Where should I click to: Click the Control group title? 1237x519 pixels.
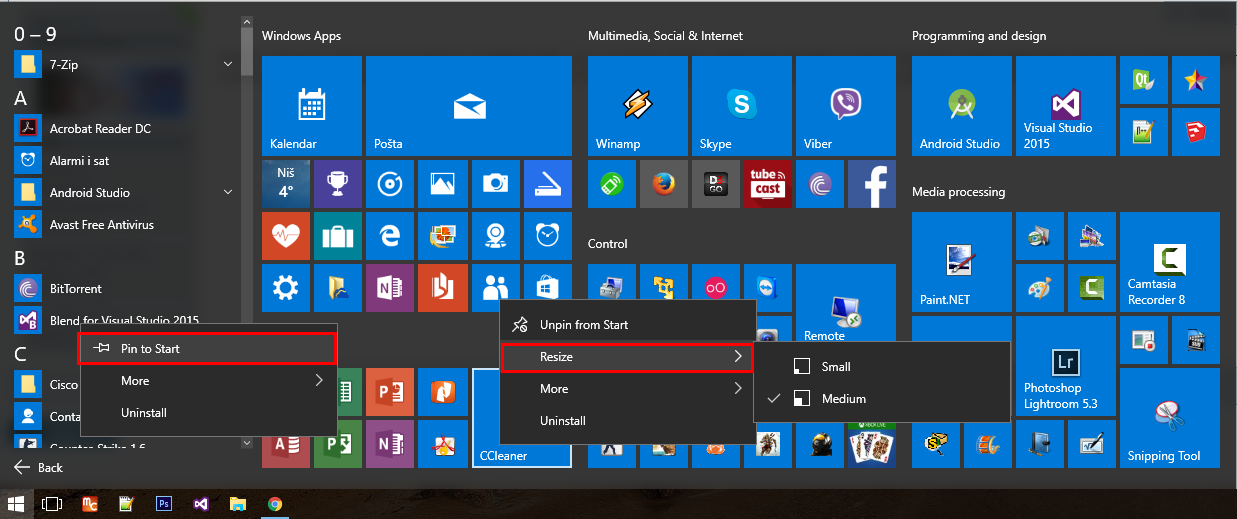pos(608,244)
